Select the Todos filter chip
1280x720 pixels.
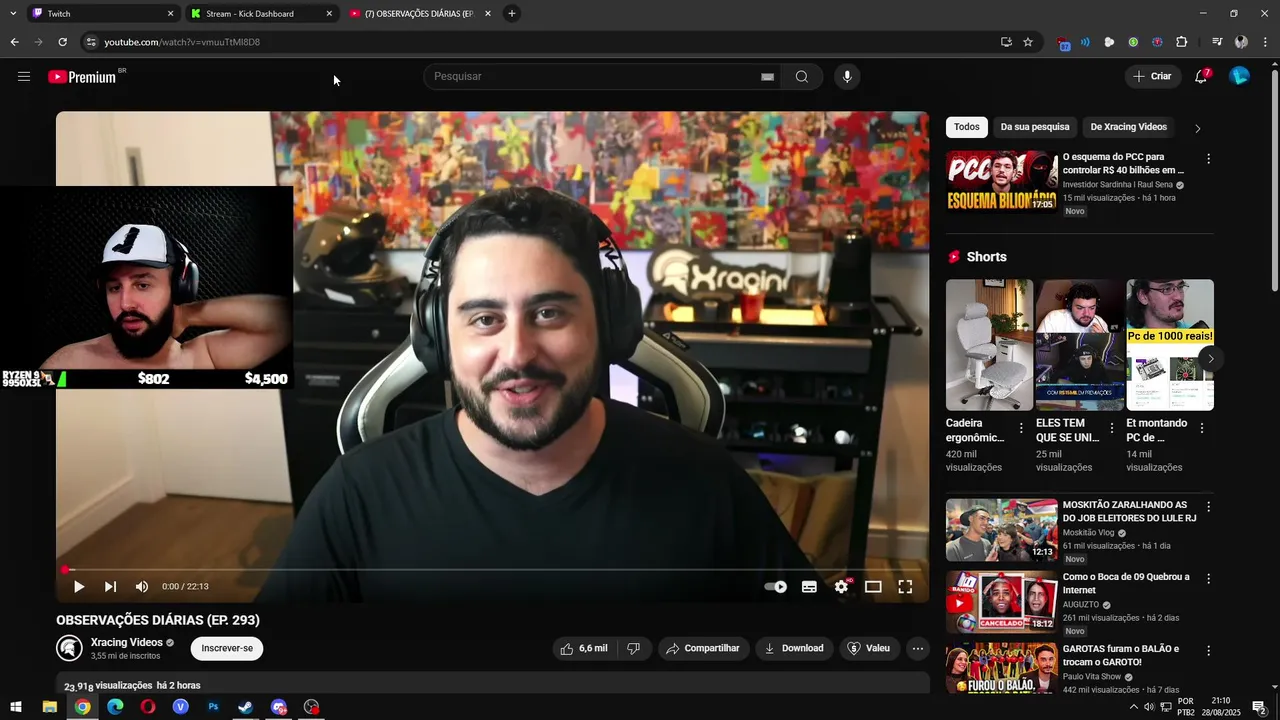pyautogui.click(x=967, y=127)
